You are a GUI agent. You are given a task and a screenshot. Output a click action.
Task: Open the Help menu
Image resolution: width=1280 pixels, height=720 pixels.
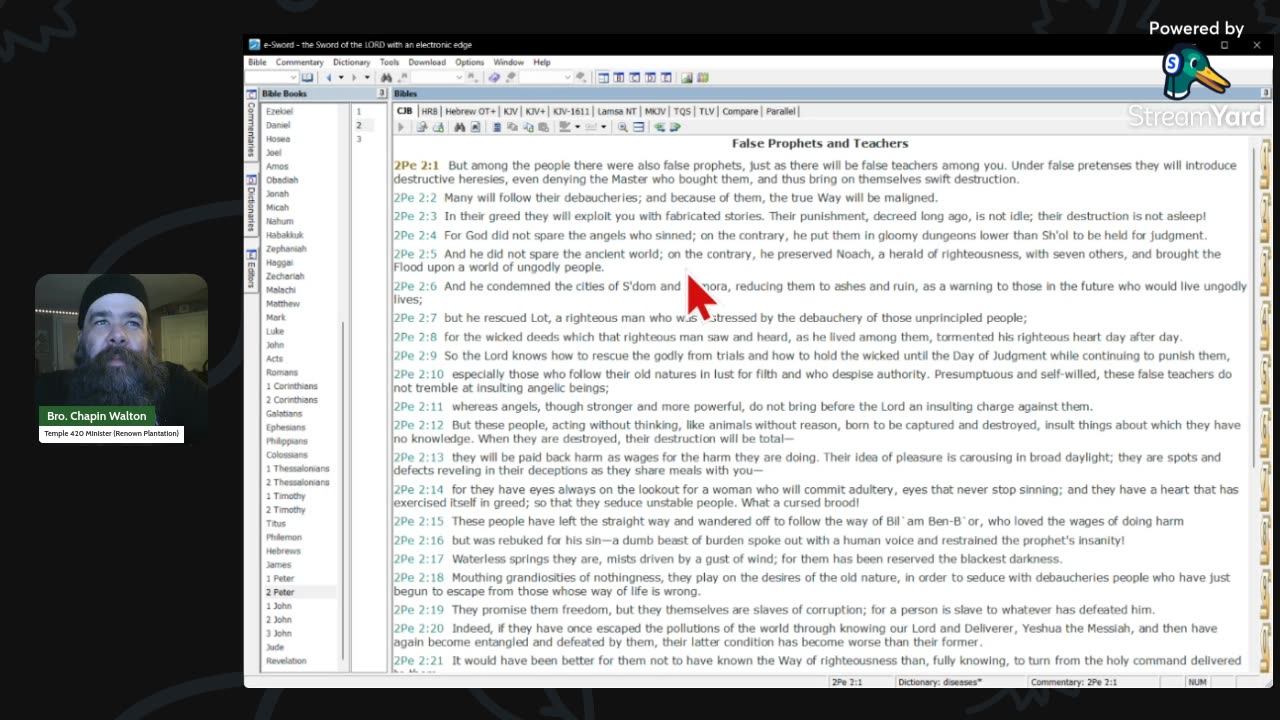pos(541,62)
